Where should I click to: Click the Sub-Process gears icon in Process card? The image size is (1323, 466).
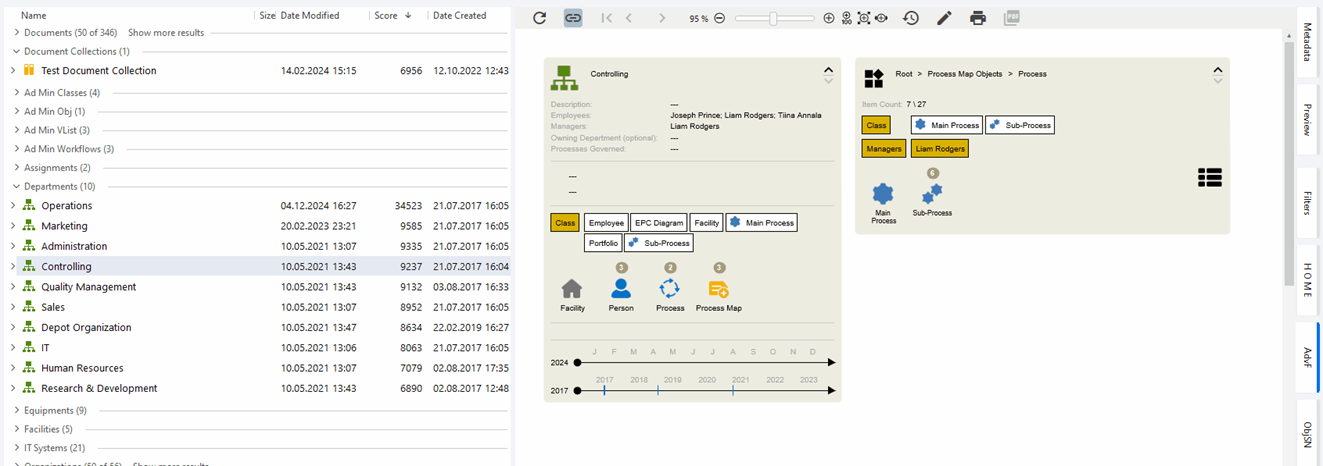[932, 194]
